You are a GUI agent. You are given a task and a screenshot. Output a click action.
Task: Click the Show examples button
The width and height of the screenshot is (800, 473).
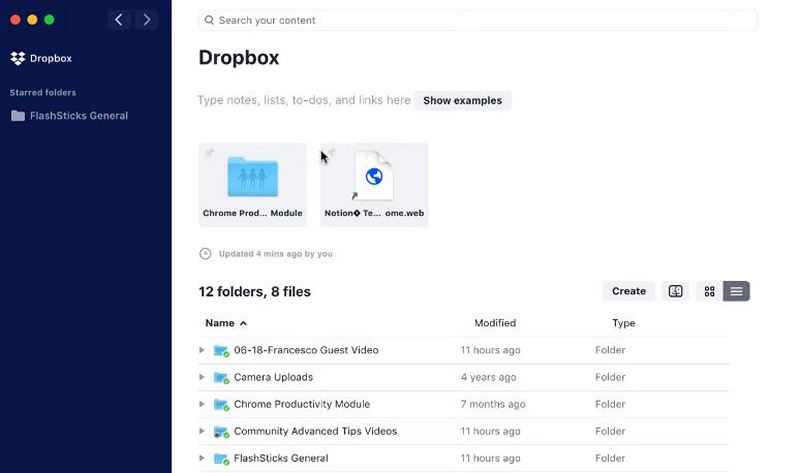tap(462, 101)
